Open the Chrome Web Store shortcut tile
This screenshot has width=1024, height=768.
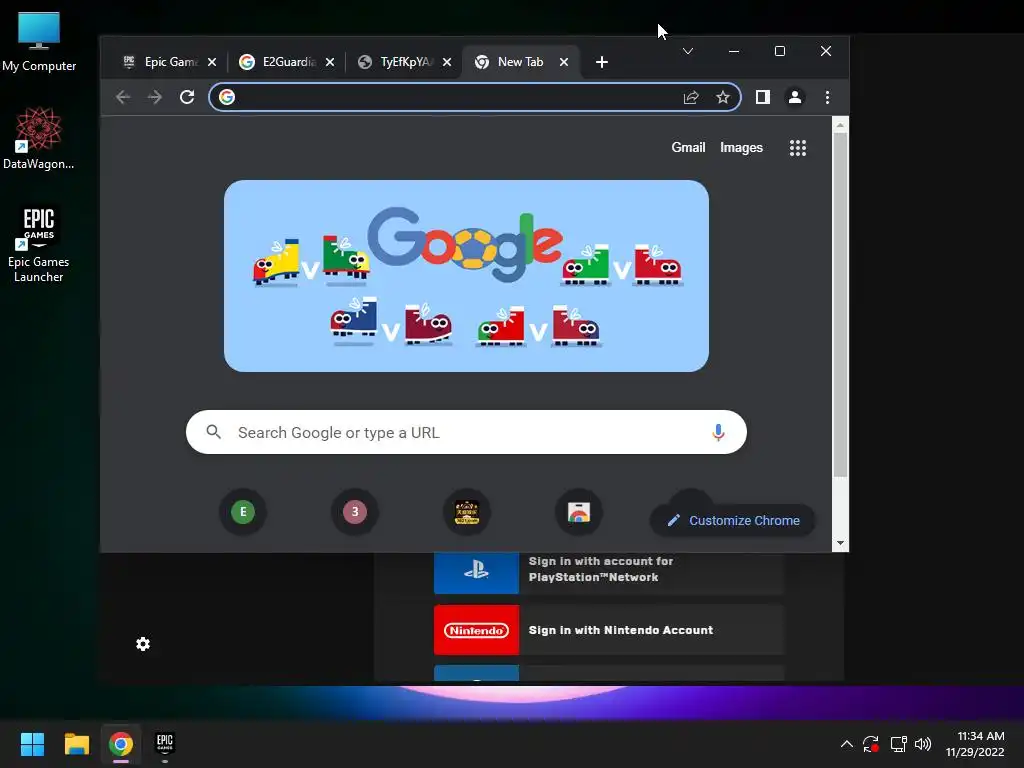click(x=579, y=512)
